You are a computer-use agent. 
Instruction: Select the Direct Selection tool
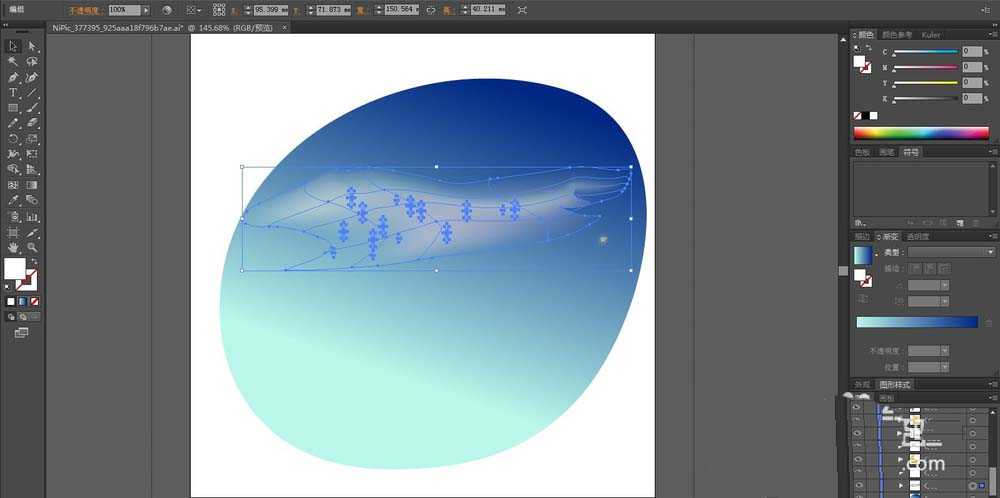click(32, 46)
